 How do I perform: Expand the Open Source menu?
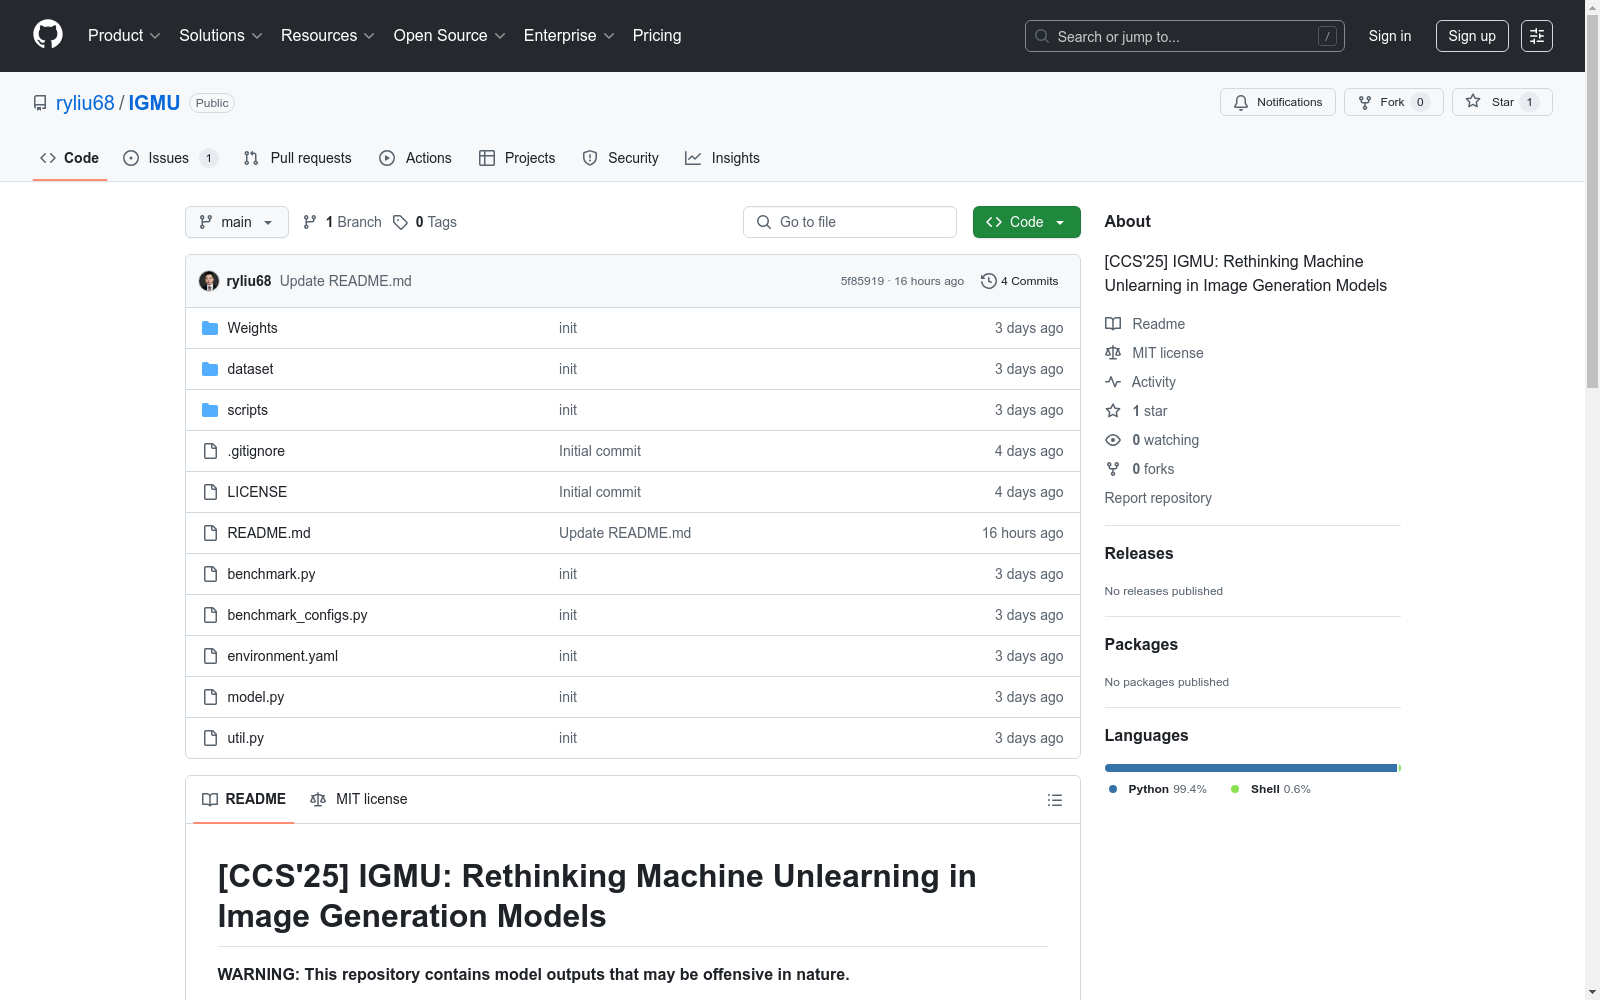pos(450,36)
